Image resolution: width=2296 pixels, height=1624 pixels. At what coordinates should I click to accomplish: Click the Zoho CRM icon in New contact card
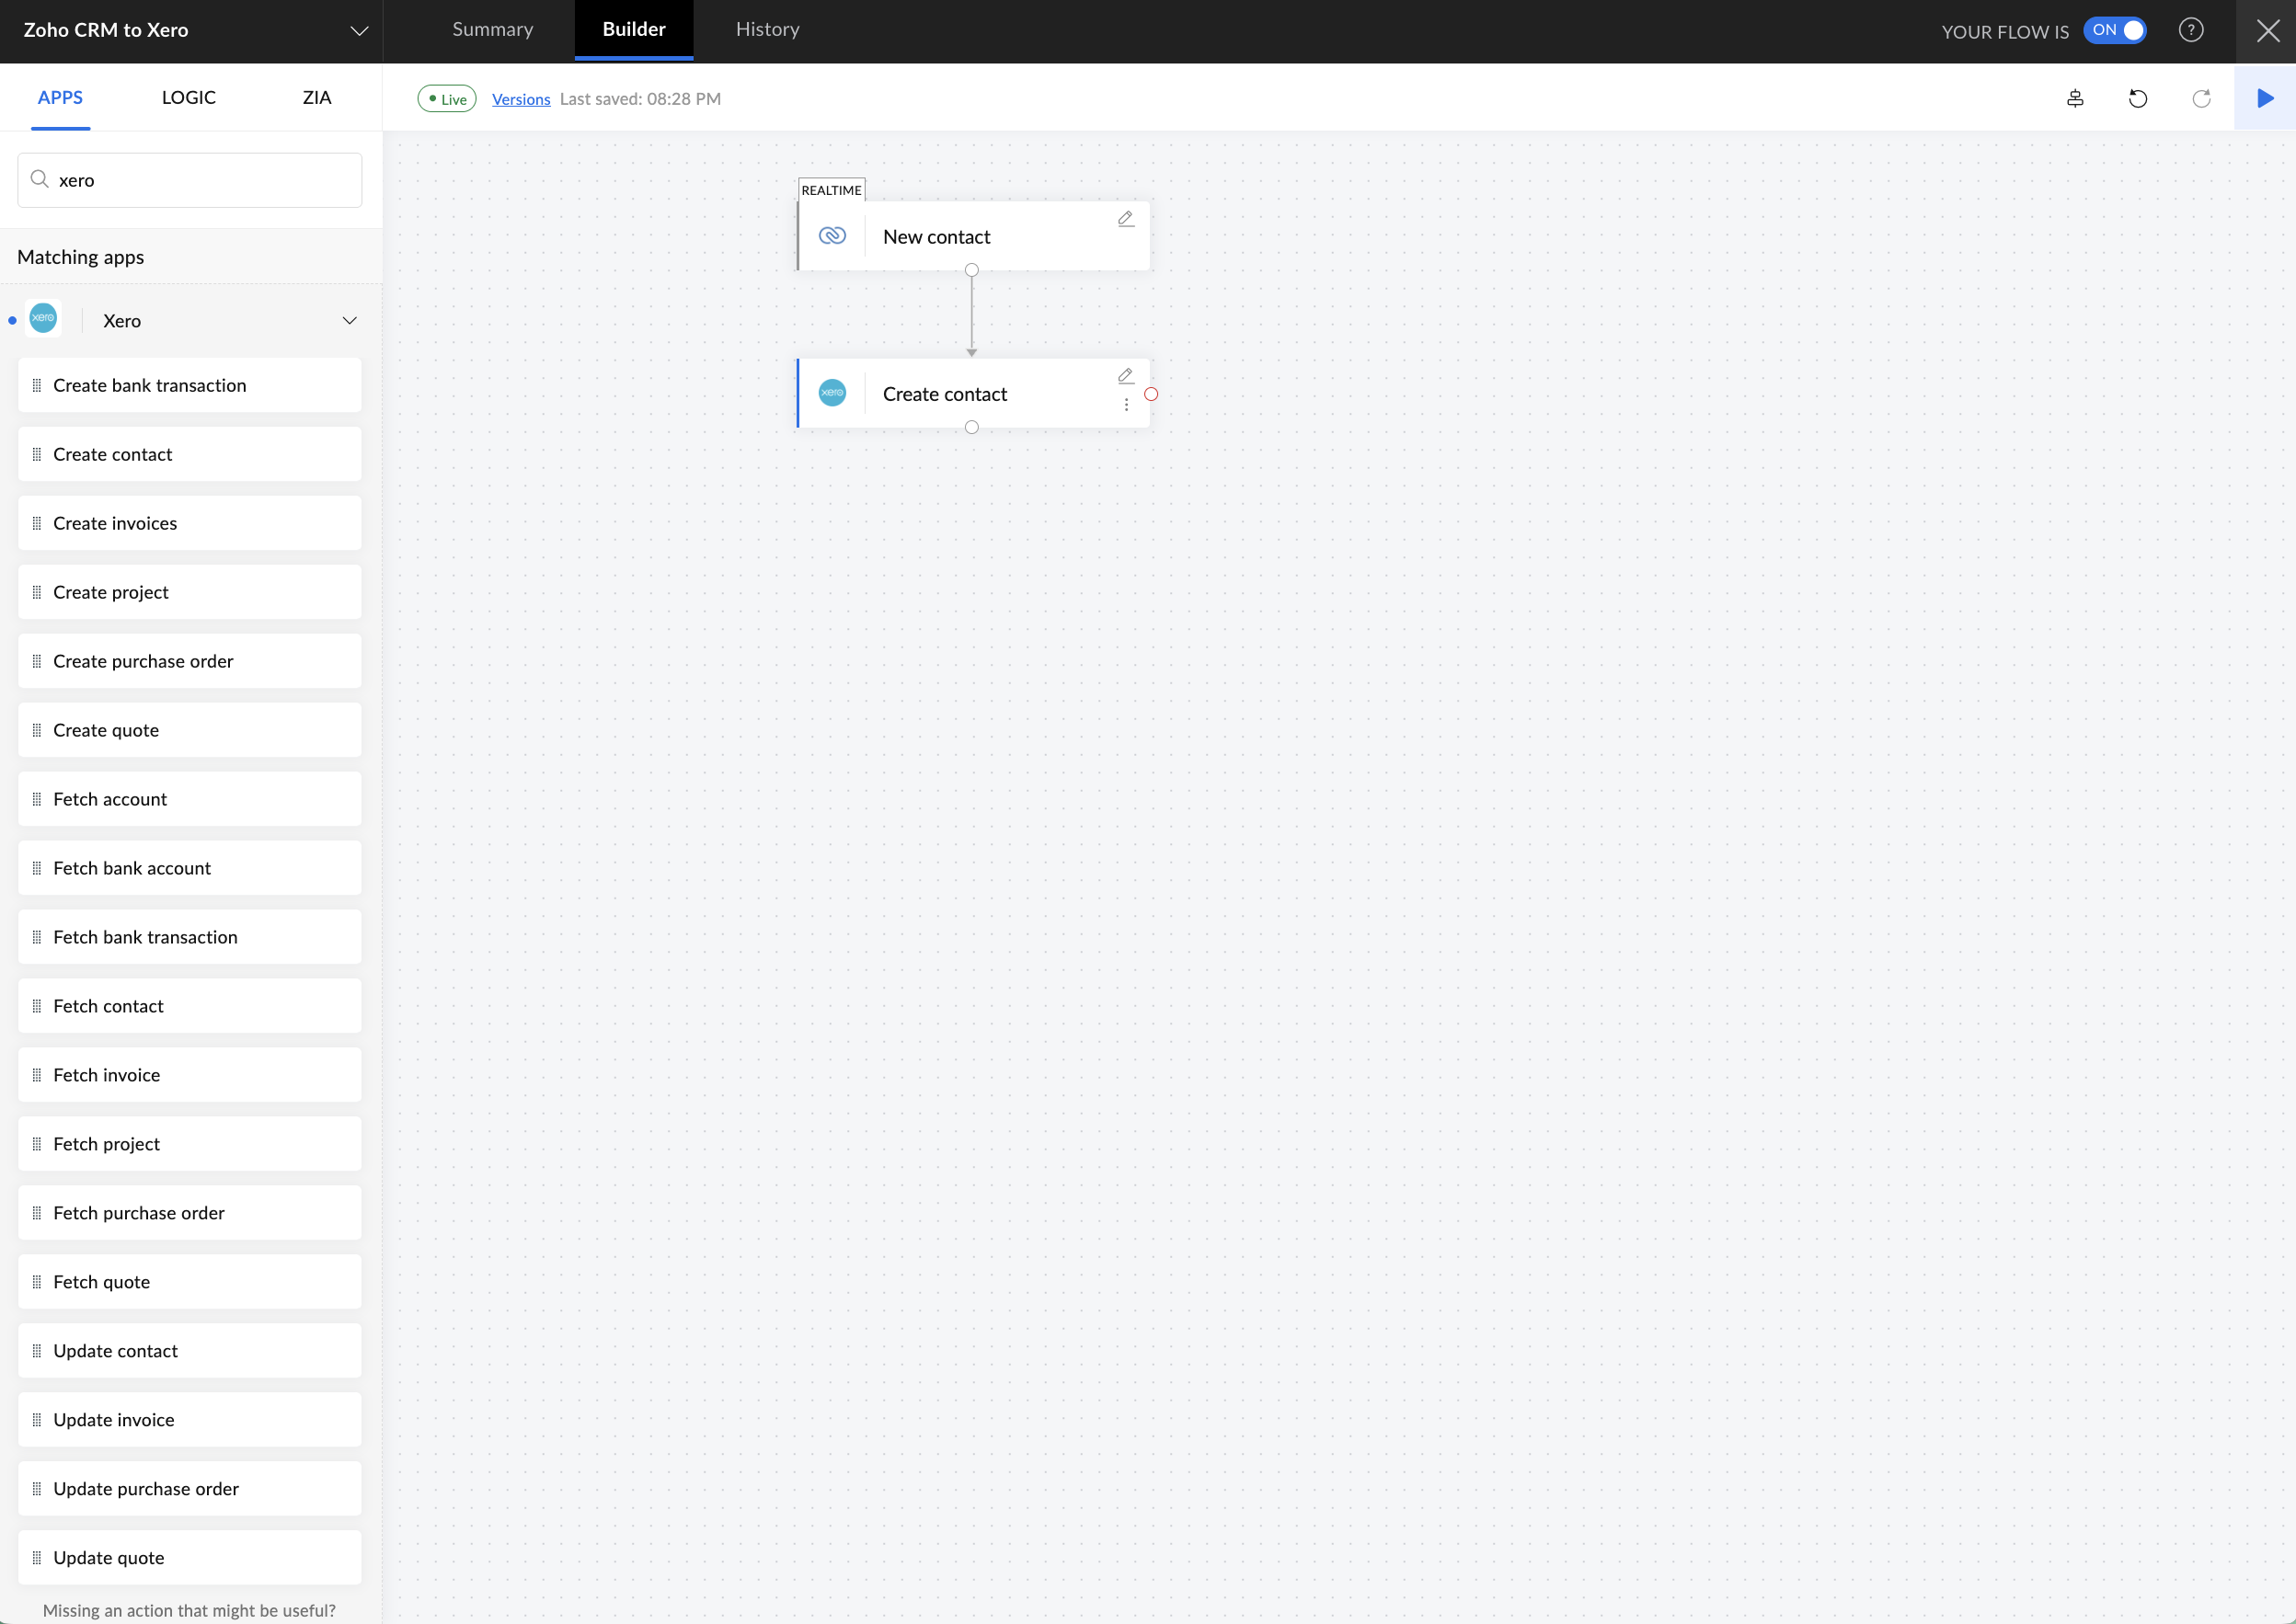tap(833, 236)
